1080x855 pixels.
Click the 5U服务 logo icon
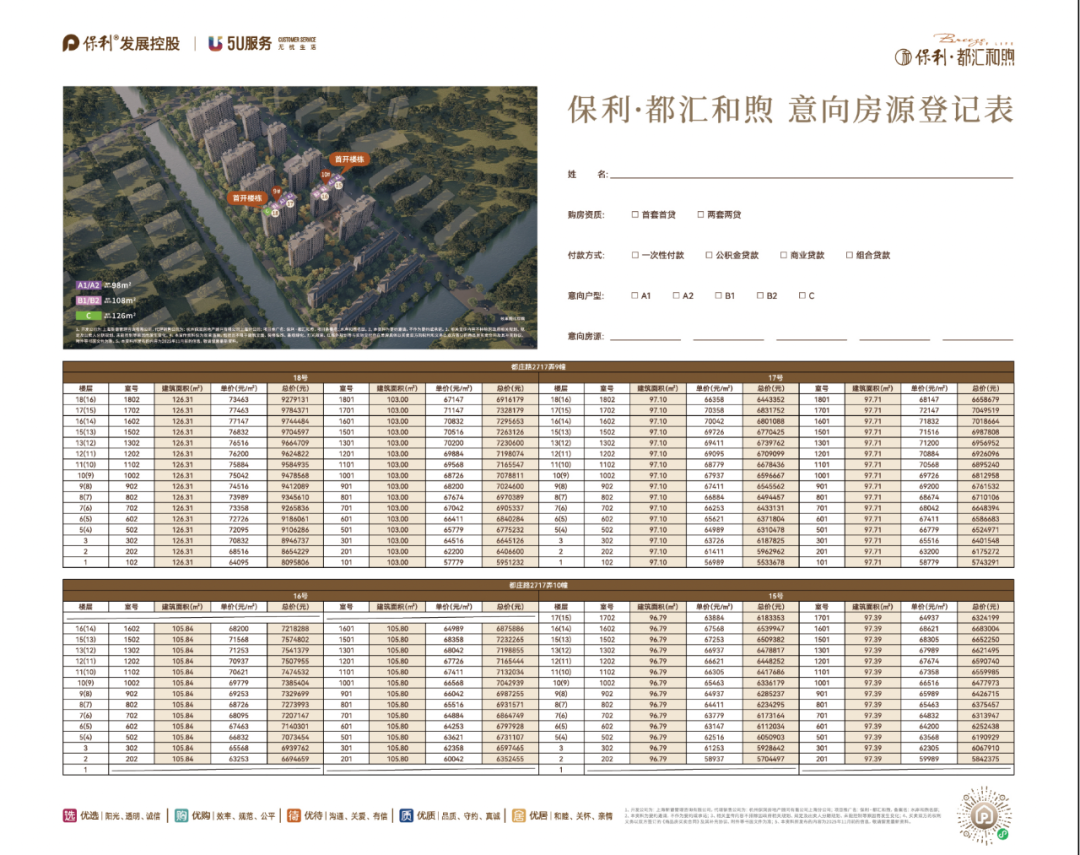coord(215,43)
